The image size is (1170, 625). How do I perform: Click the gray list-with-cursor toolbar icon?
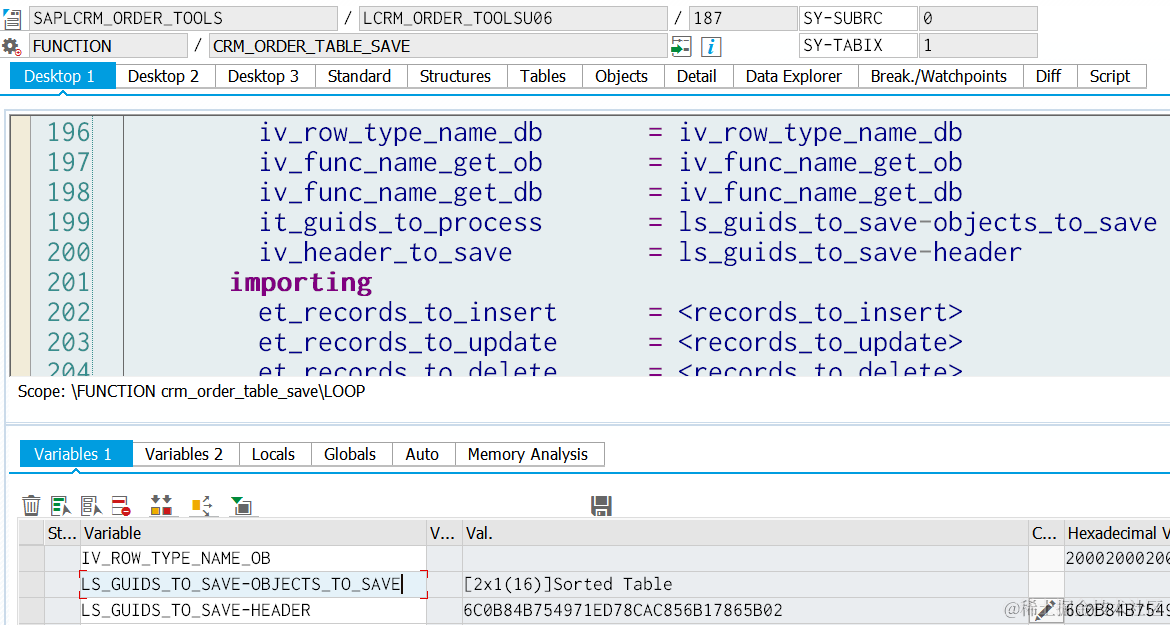tap(92, 506)
